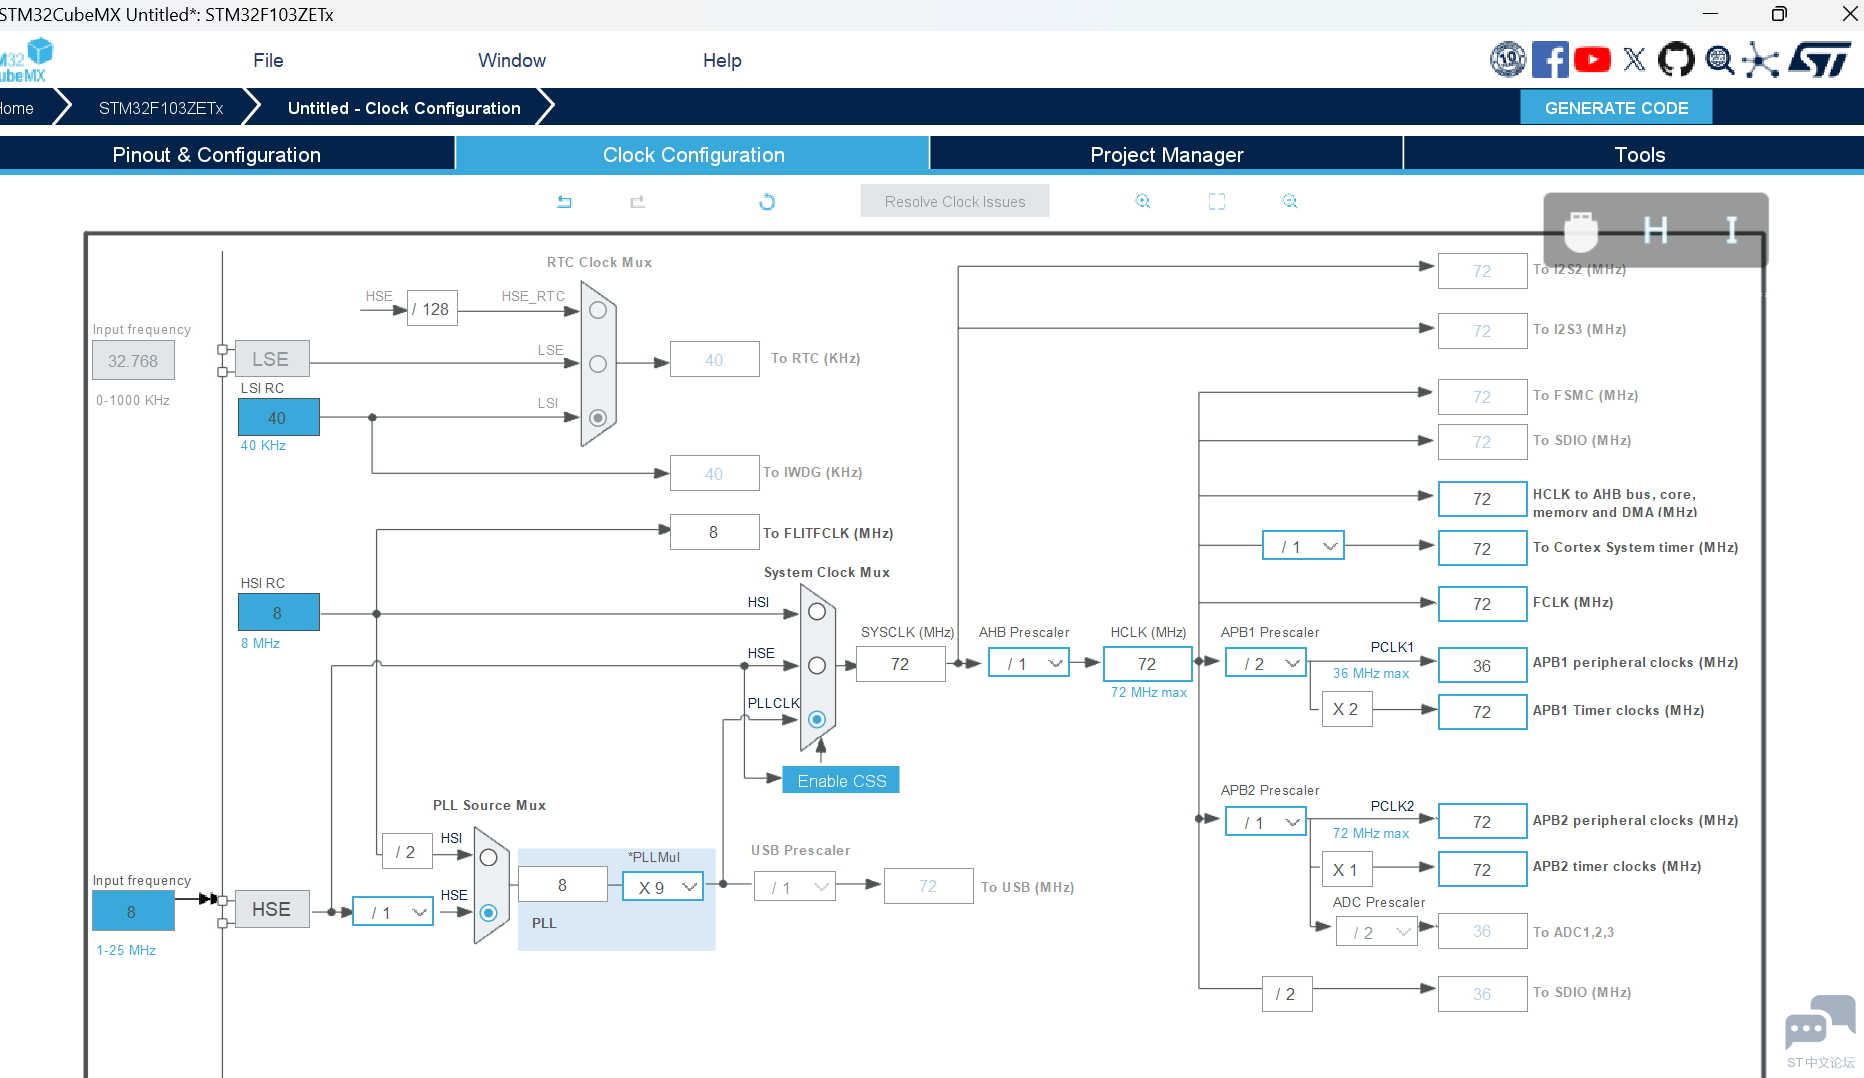Select HSI in the System Clock Mux
The height and width of the screenshot is (1078, 1864).
817,612
